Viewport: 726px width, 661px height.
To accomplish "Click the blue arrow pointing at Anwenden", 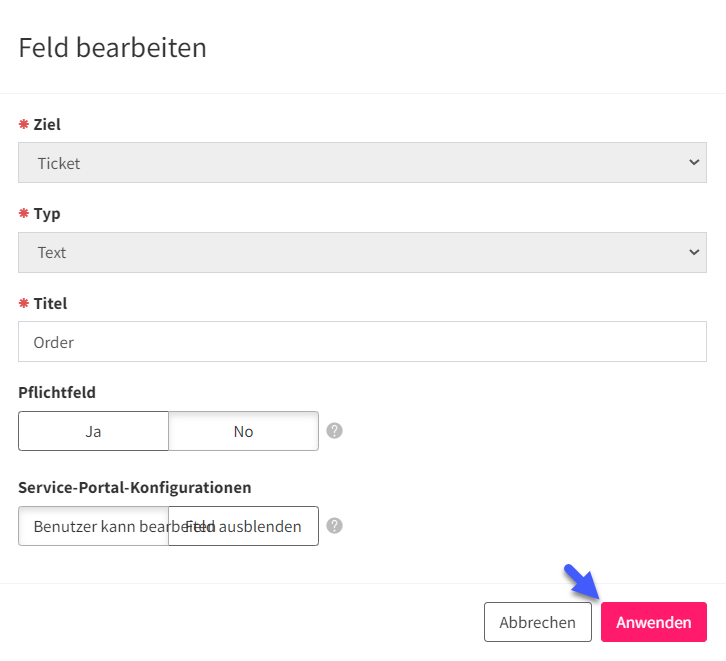I will 582,582.
